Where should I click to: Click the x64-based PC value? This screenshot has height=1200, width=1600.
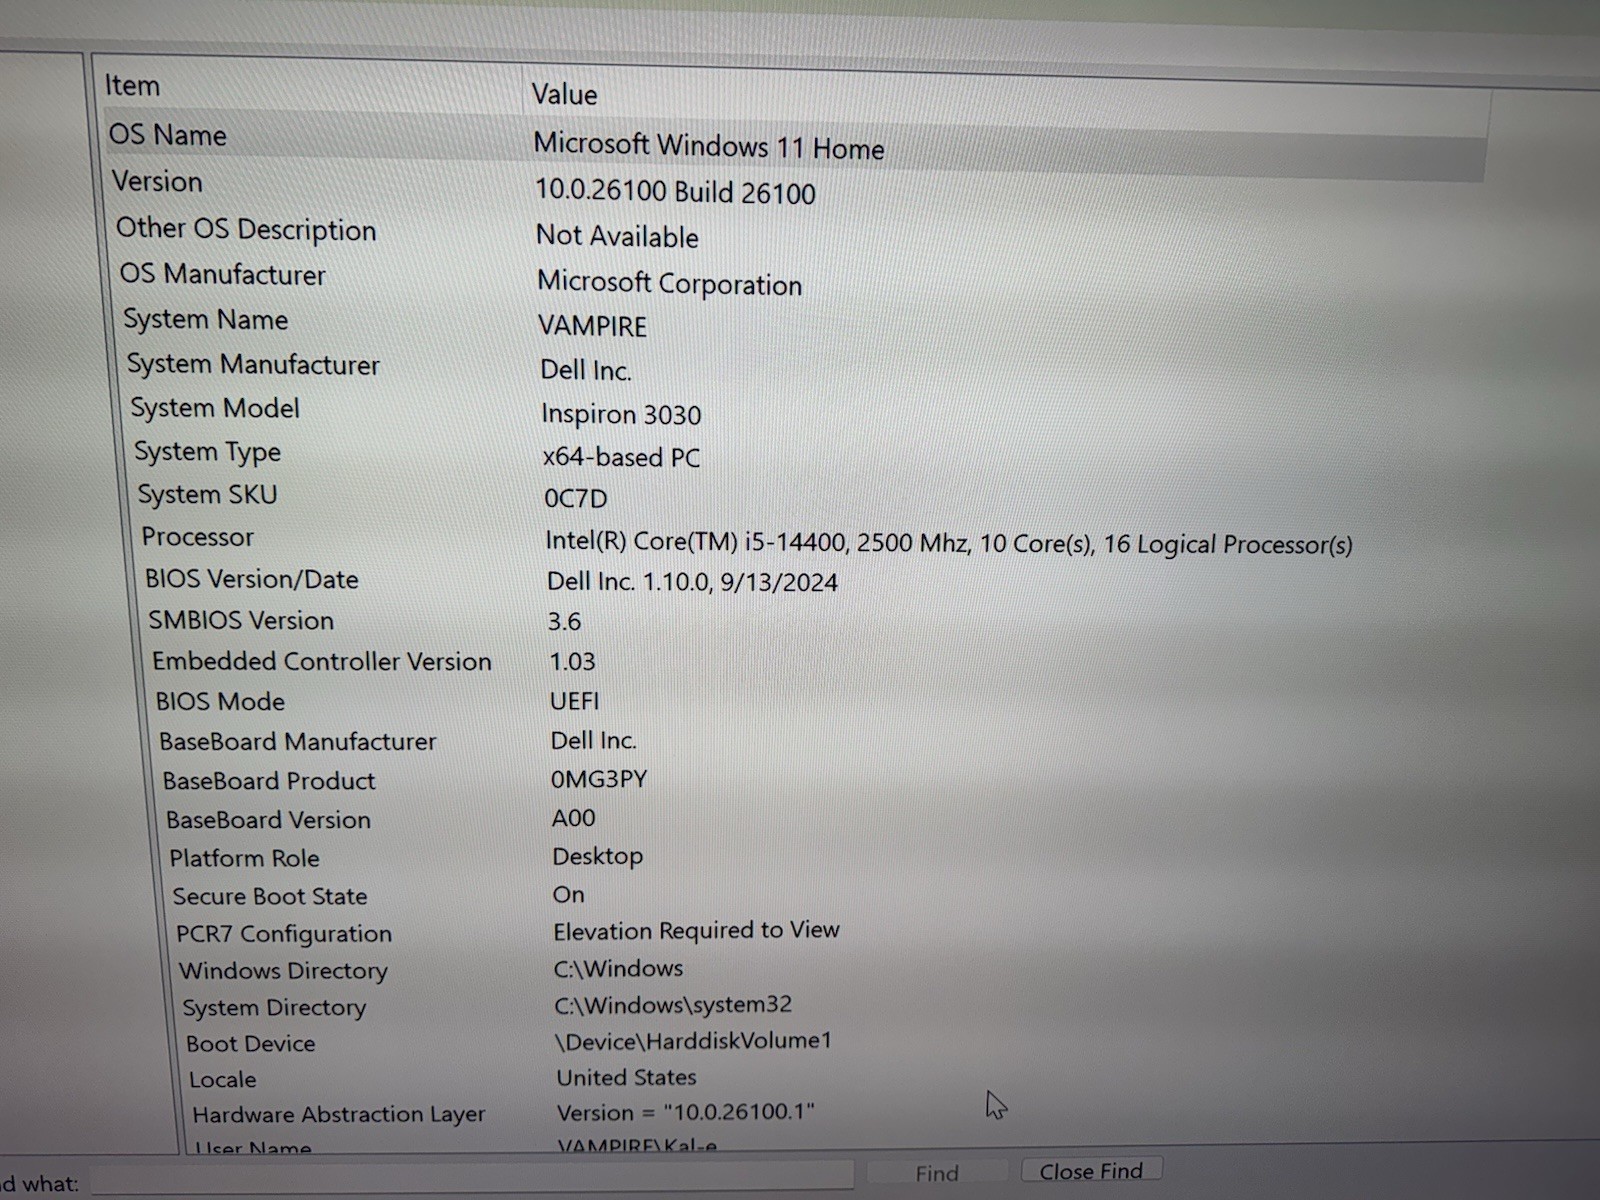click(x=621, y=457)
